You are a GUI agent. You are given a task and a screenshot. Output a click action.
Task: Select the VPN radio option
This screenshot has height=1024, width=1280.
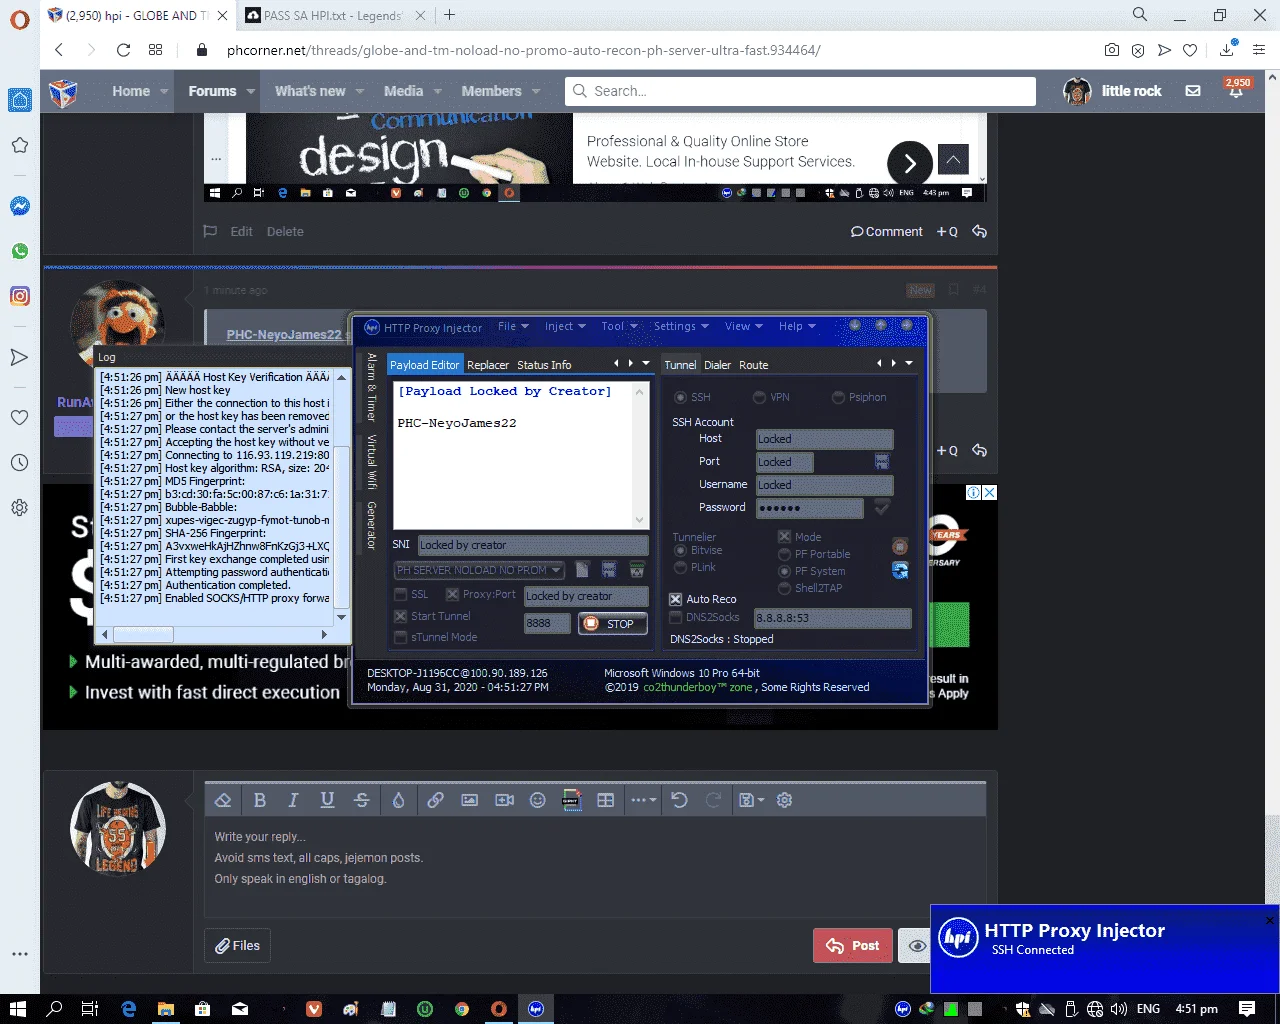[759, 397]
